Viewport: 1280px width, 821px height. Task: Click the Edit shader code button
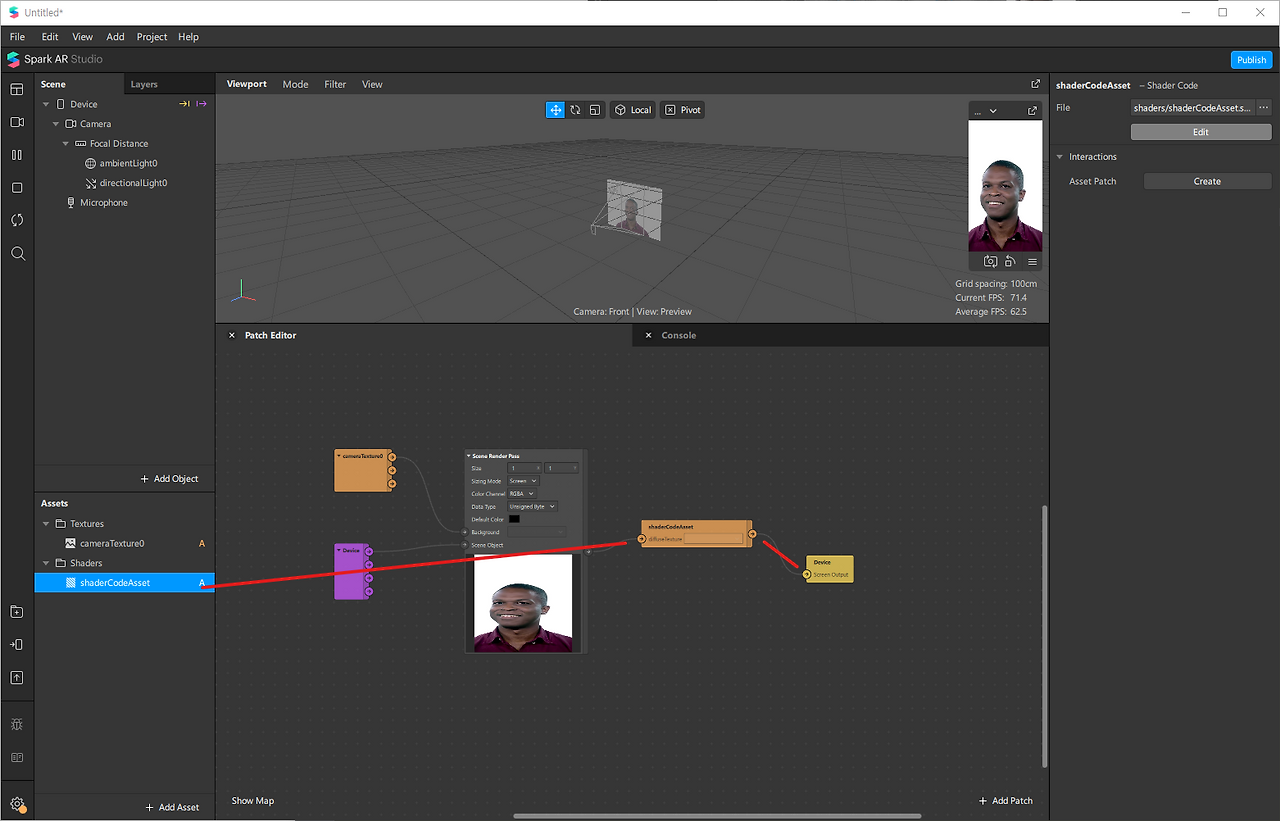[1201, 132]
